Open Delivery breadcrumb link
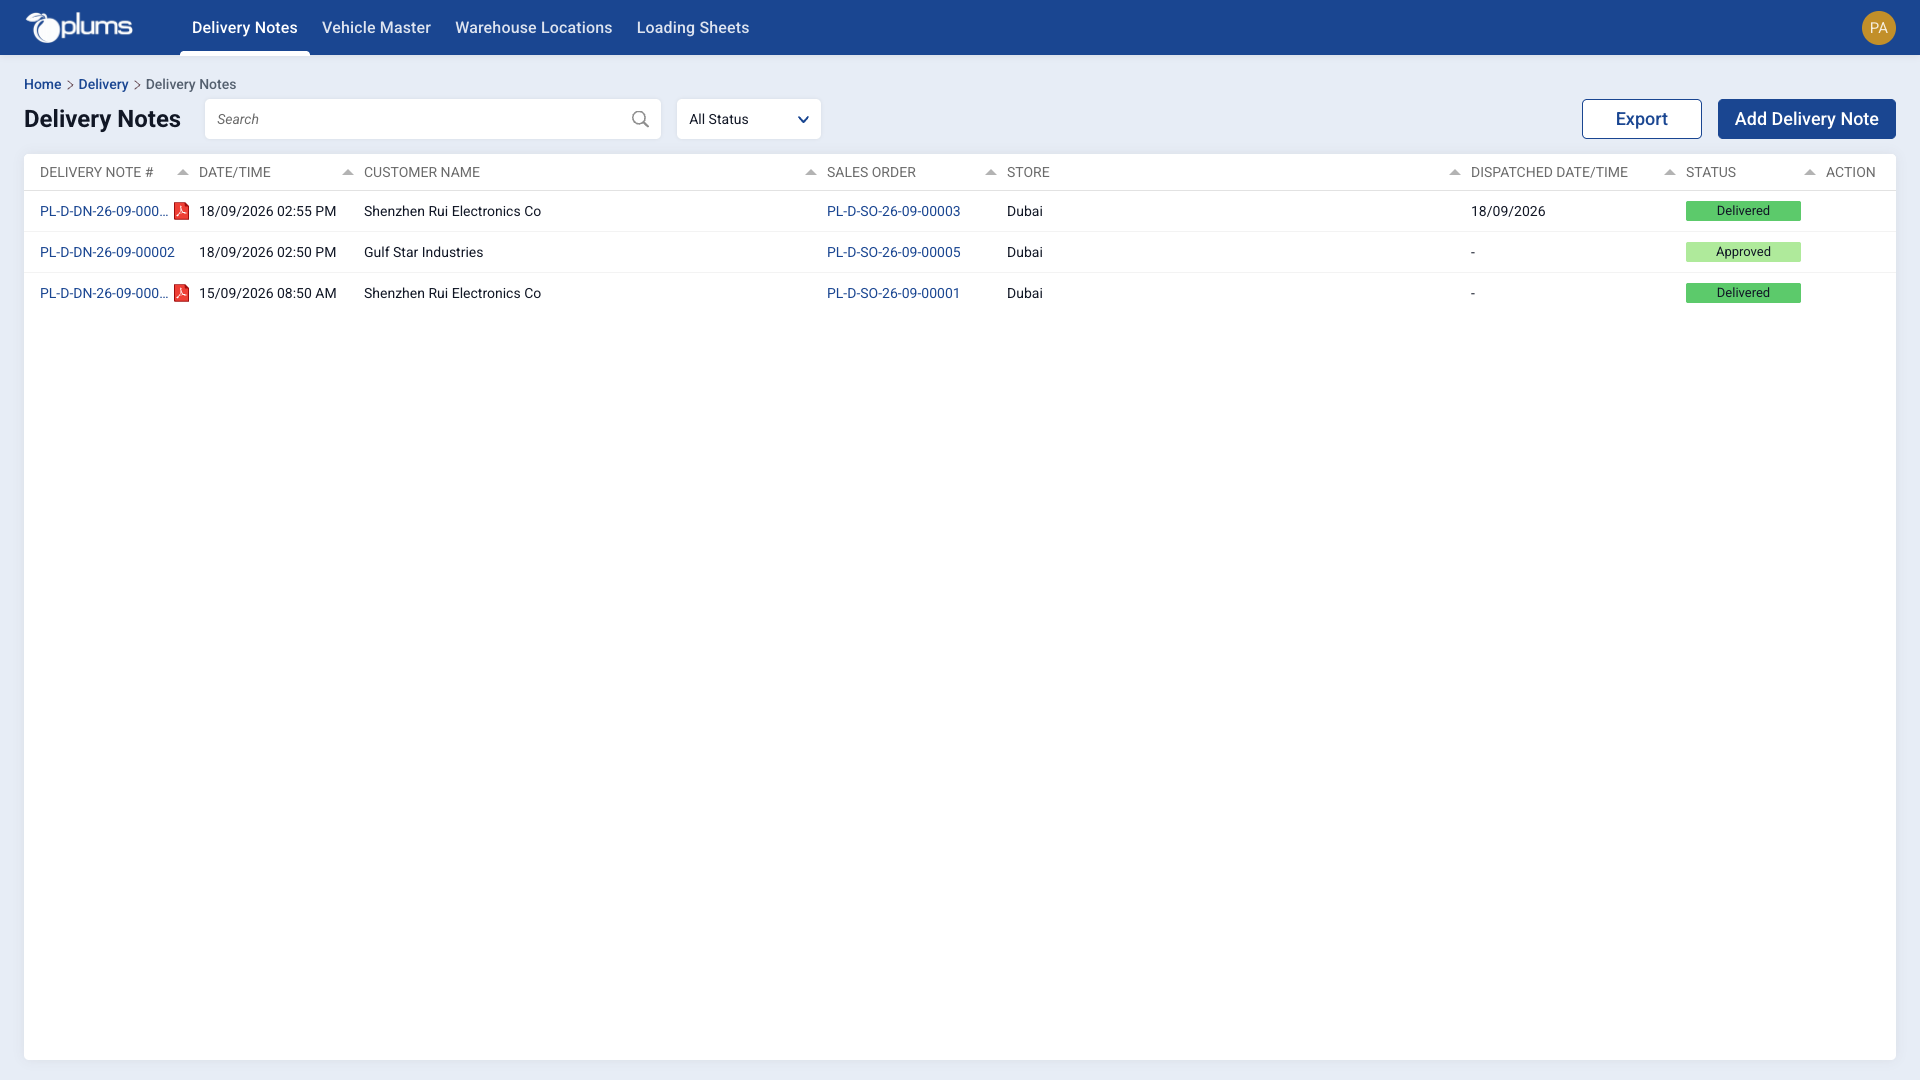Screen dimensions: 1920x1080 pos(103,84)
